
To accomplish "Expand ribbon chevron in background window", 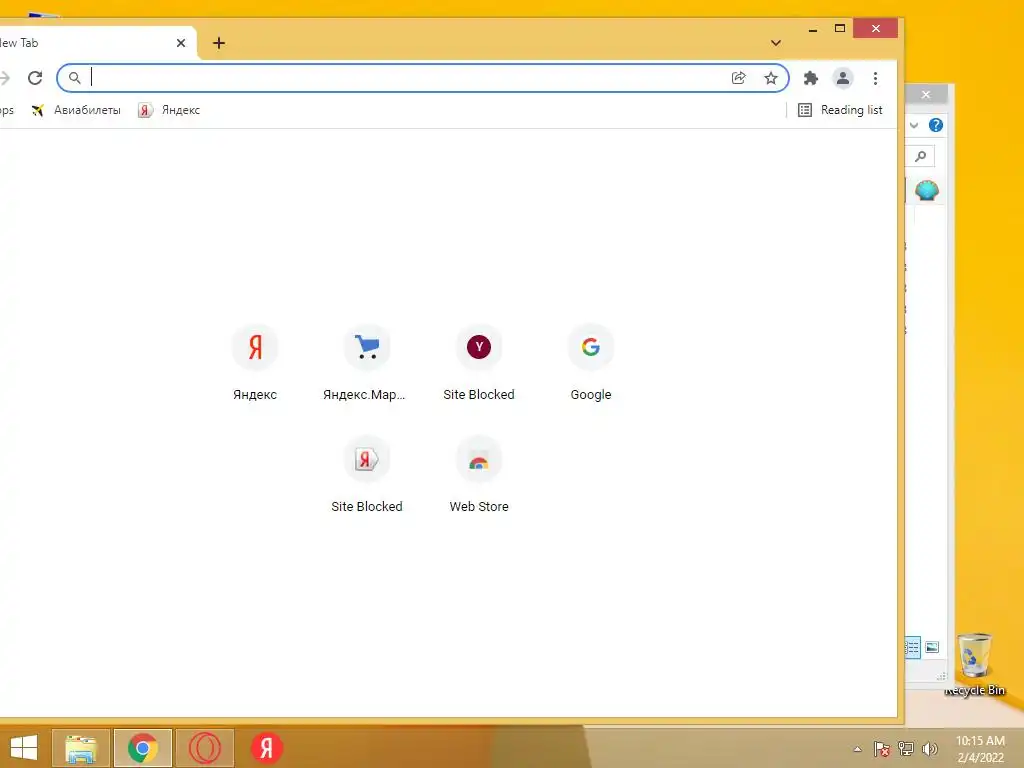I will point(914,125).
